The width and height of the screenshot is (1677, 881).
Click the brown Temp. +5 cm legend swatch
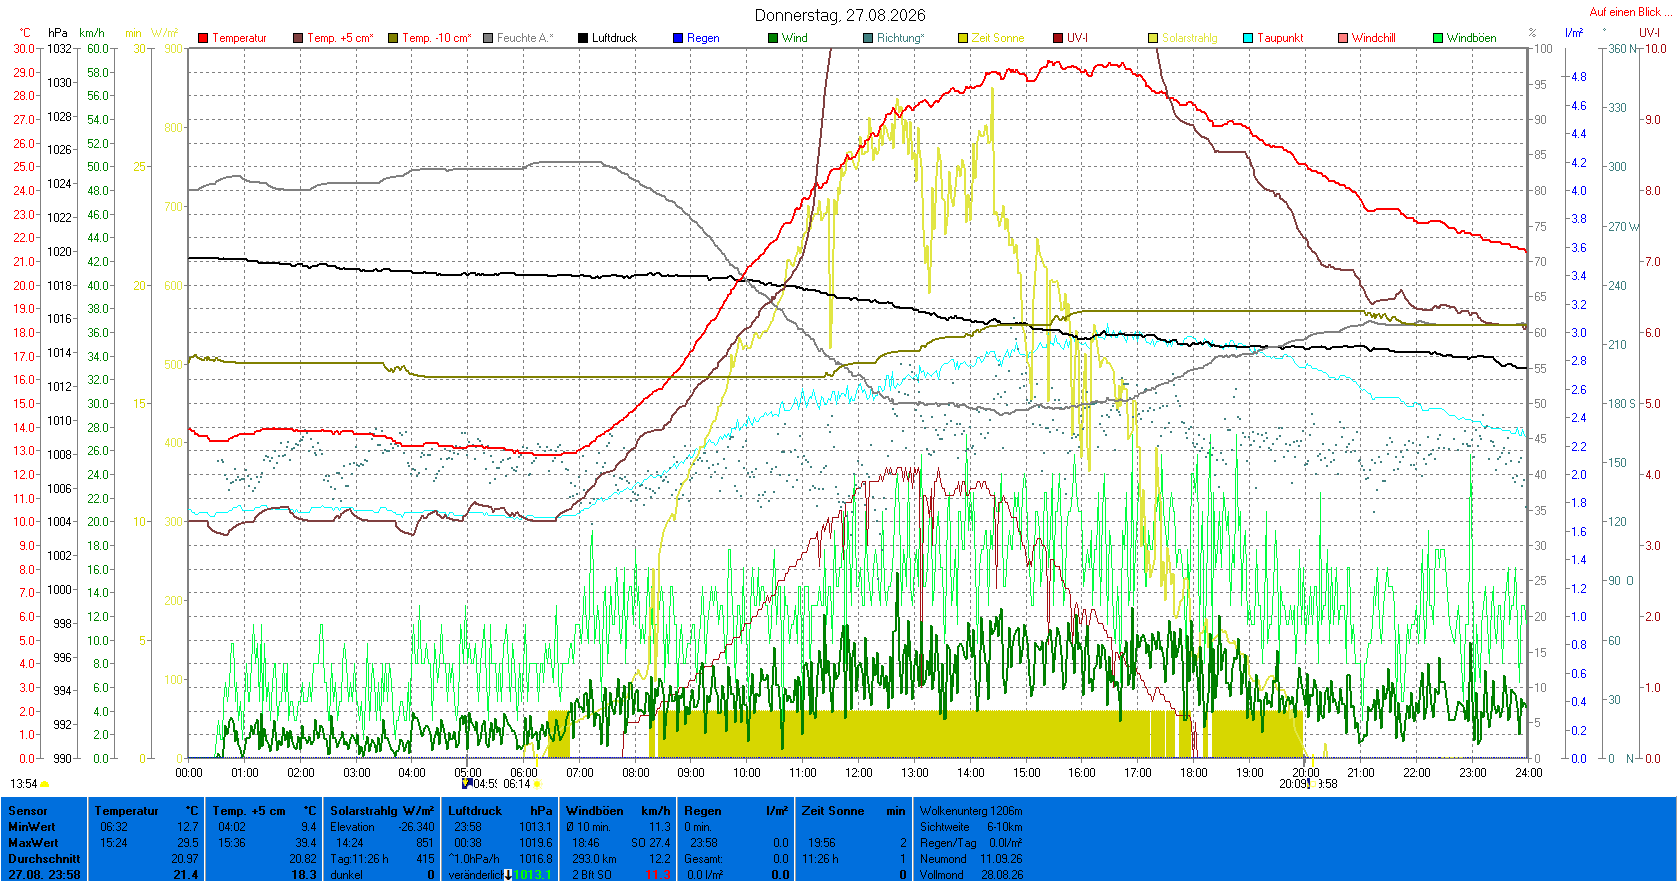tap(298, 38)
